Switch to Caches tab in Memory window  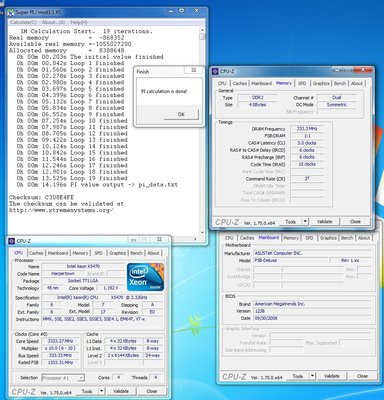click(240, 83)
